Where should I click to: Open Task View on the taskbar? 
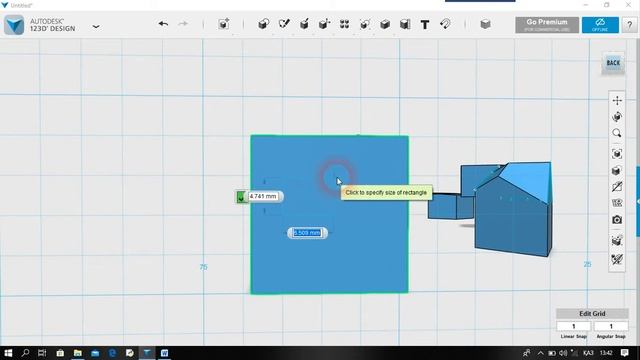click(42, 353)
